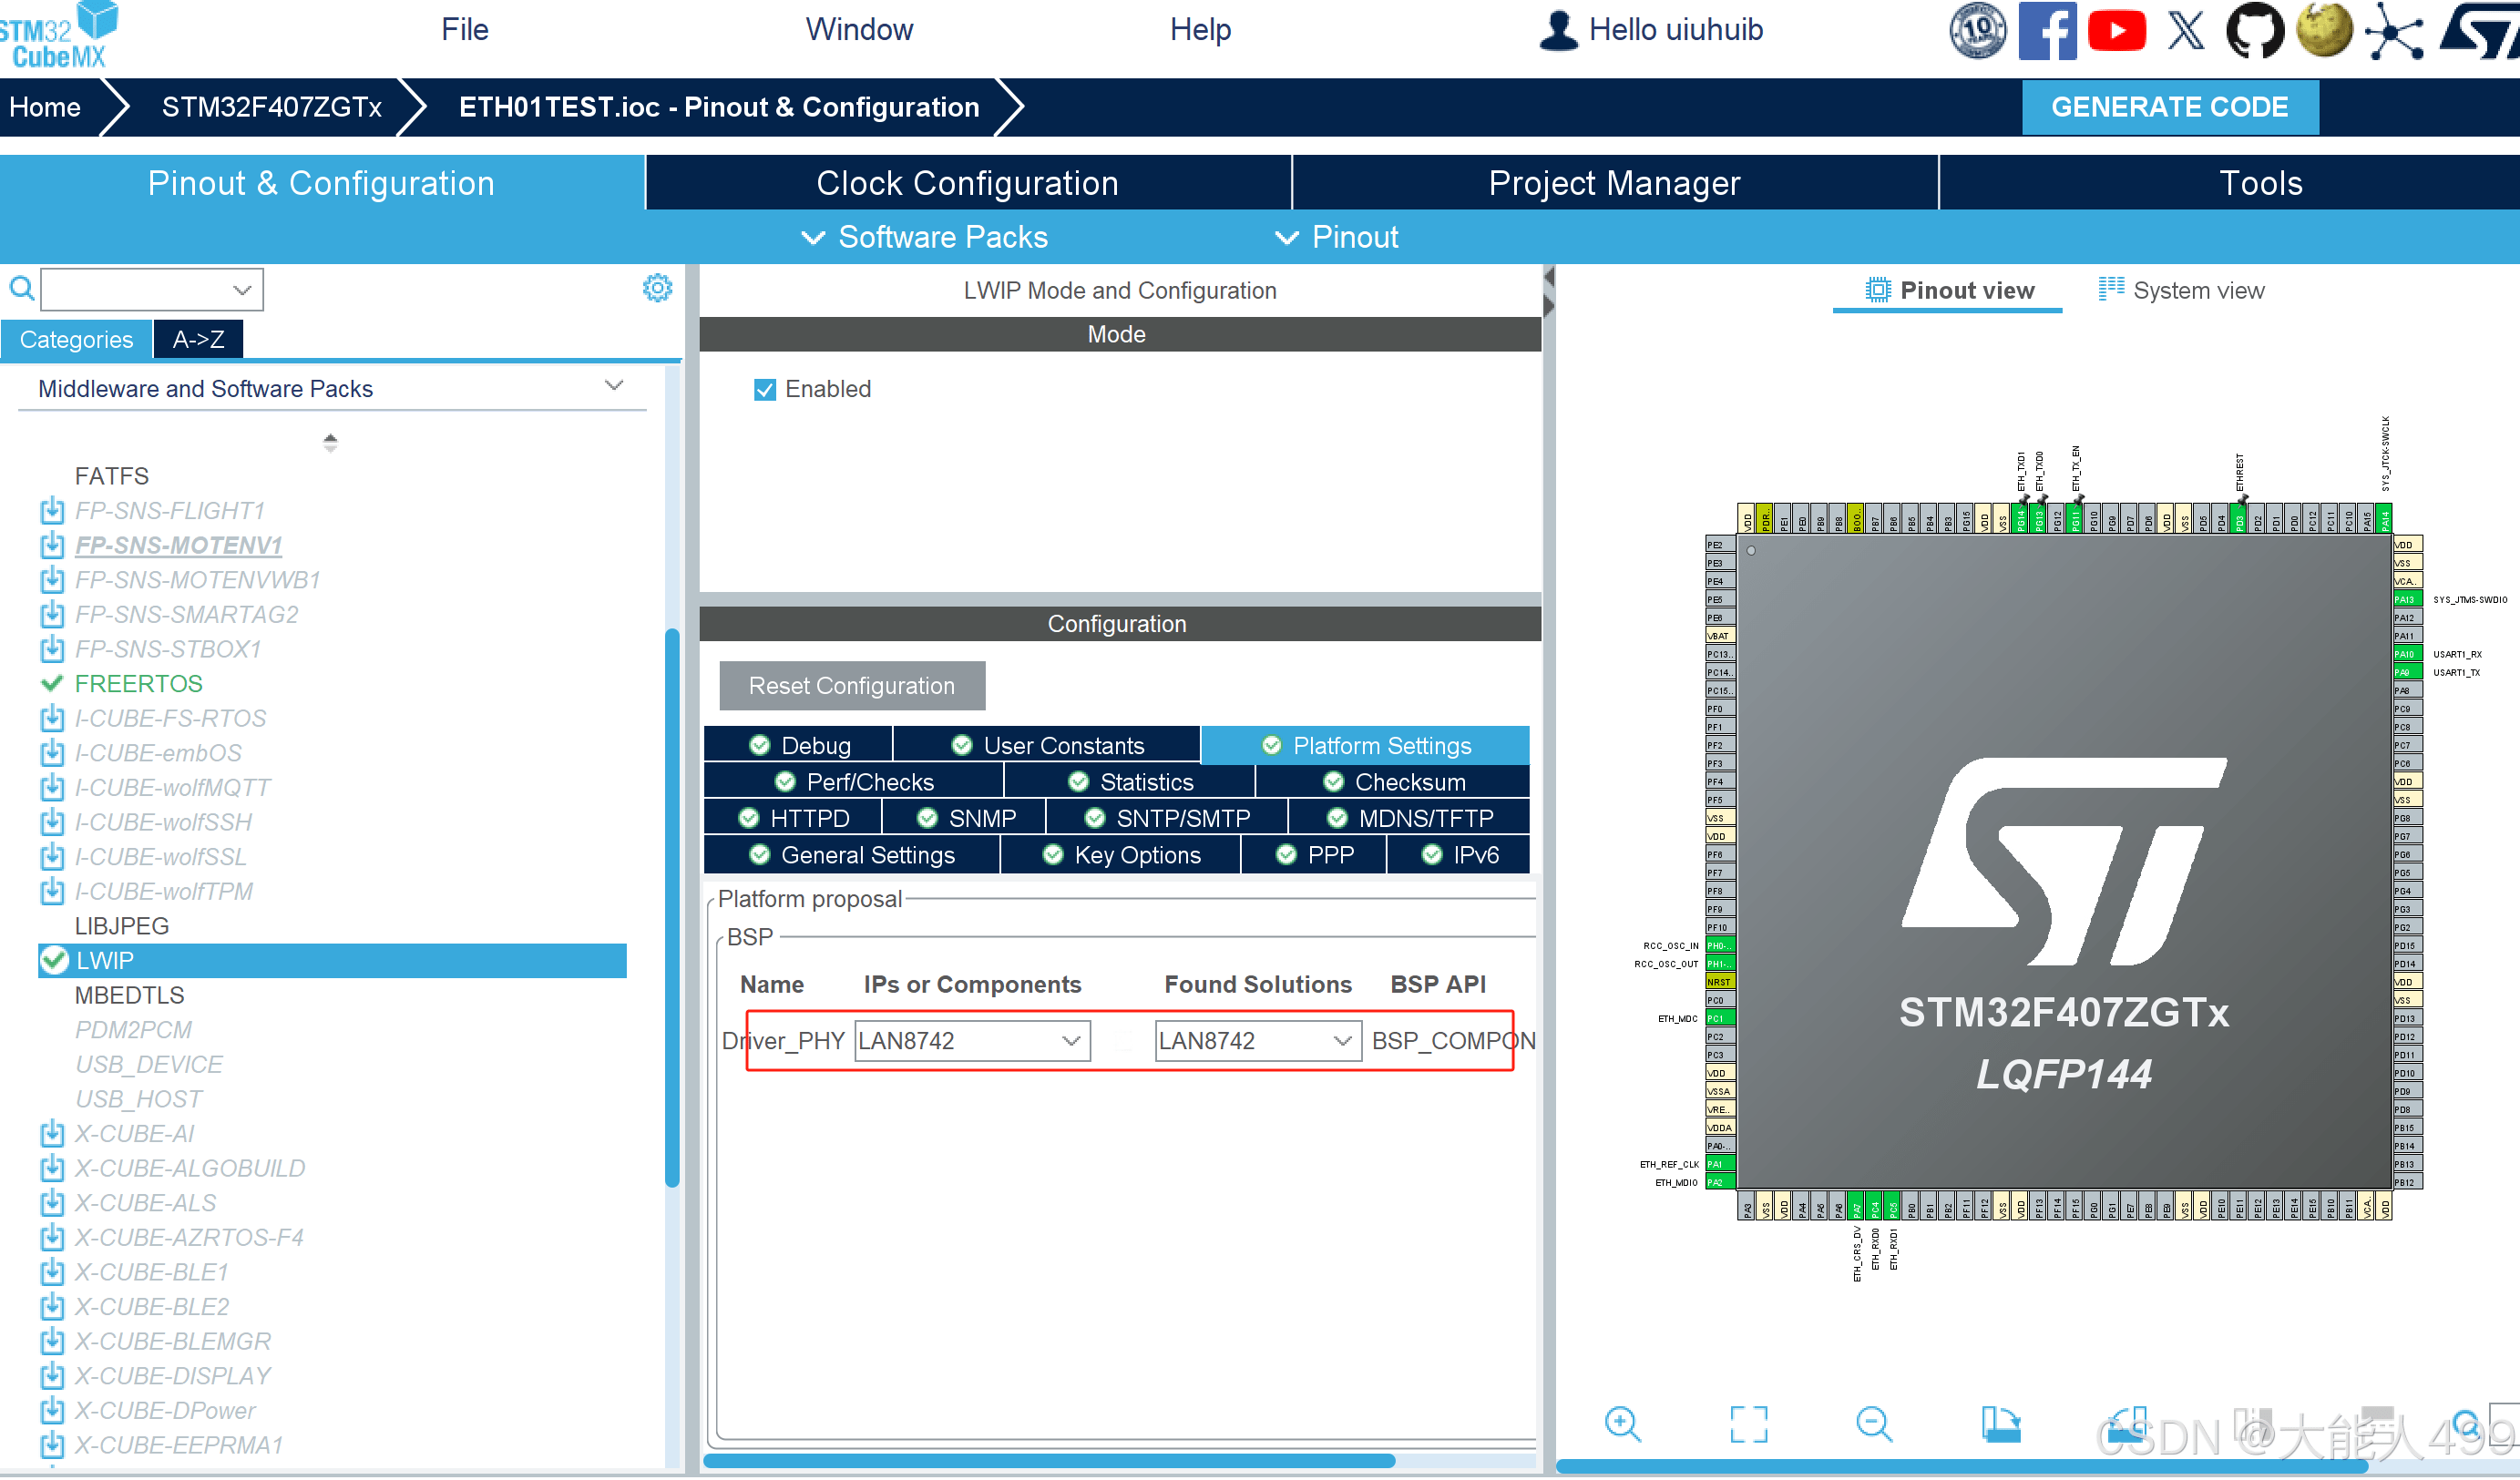
Task: Click the list sort up/down arrow
Action: 330,443
